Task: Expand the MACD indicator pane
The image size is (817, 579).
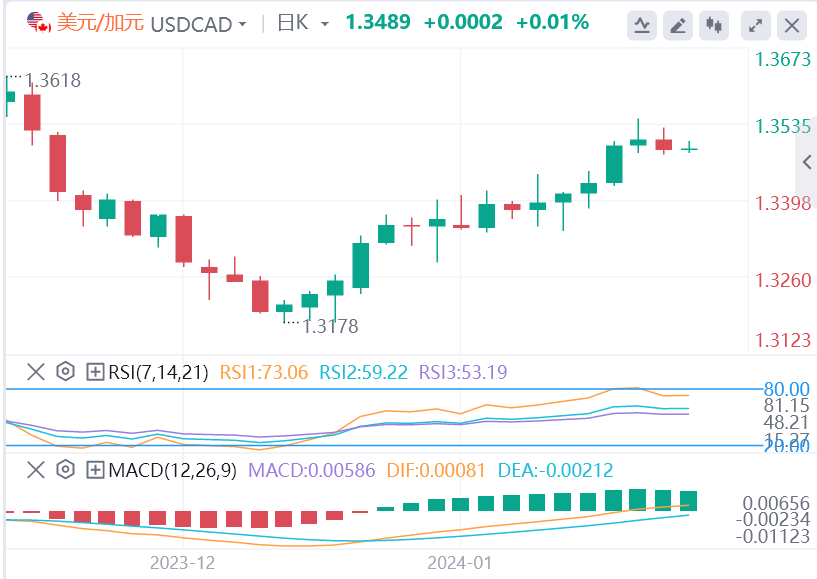Action: click(95, 470)
